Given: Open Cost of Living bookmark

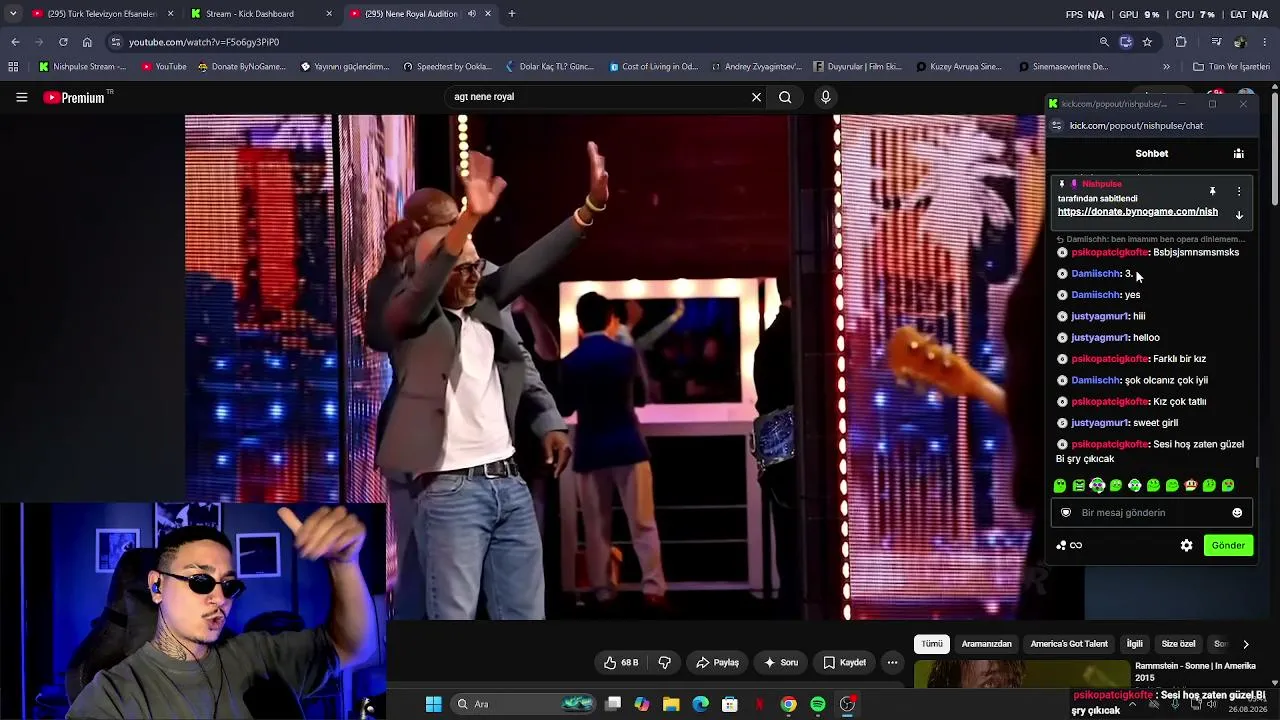Looking at the screenshot, I should (x=653, y=67).
